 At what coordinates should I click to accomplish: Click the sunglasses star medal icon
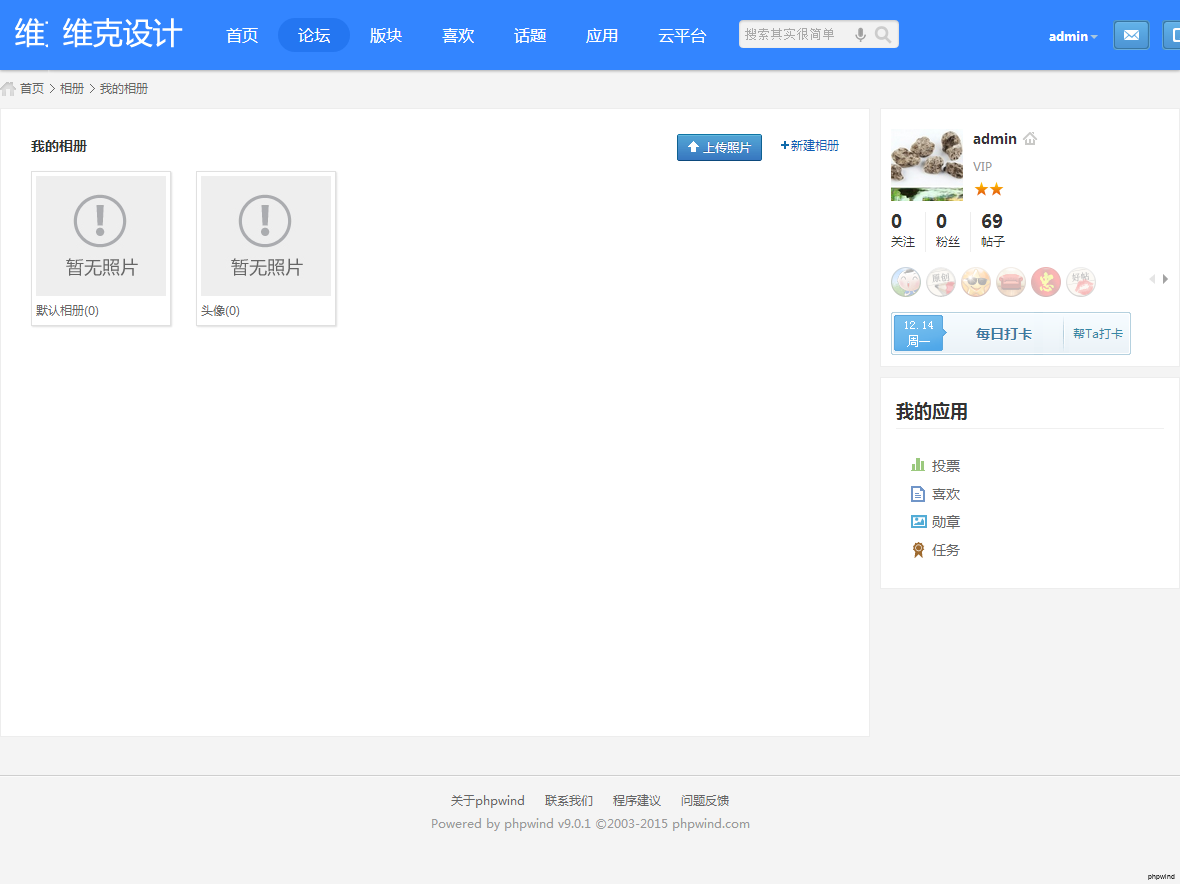click(976, 283)
